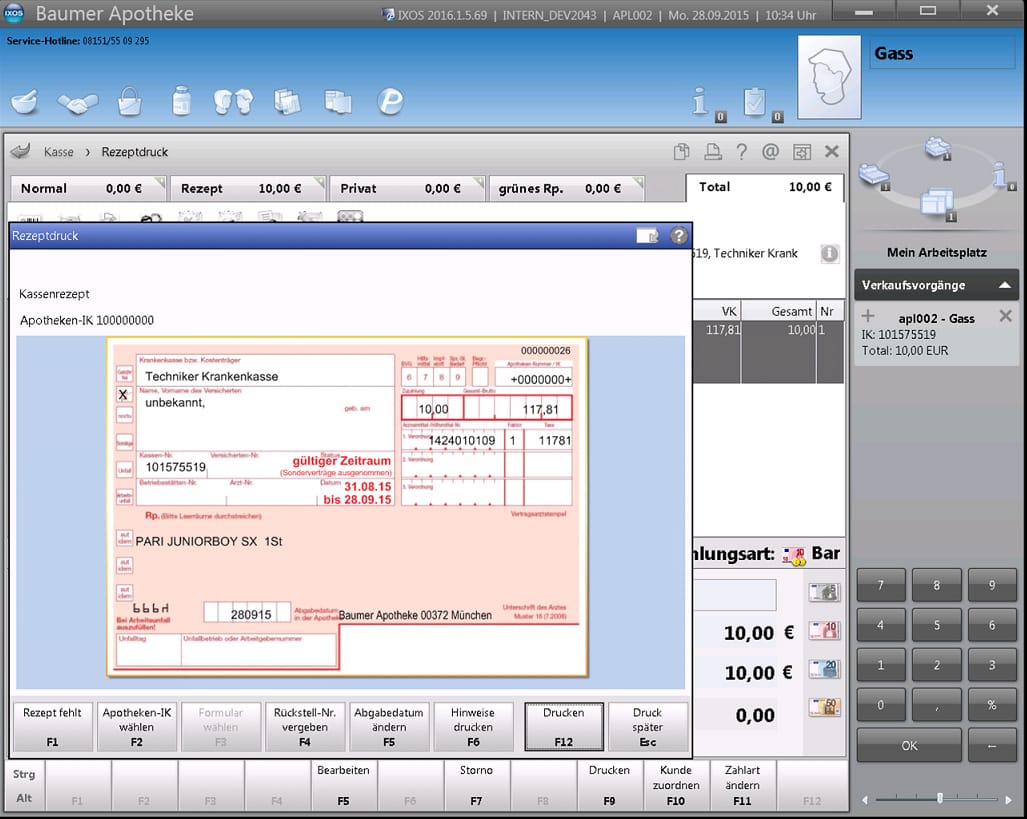Switch to the Privat tab
The height and width of the screenshot is (819, 1027).
tap(405, 188)
